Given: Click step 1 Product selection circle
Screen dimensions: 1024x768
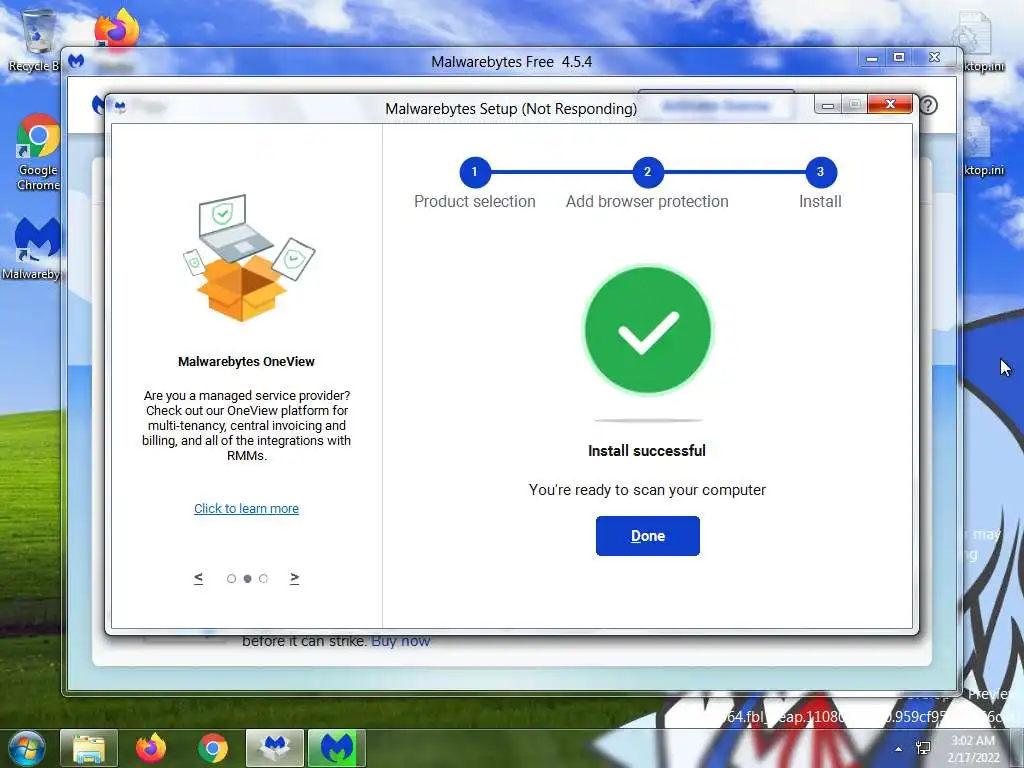Looking at the screenshot, I should pos(475,172).
